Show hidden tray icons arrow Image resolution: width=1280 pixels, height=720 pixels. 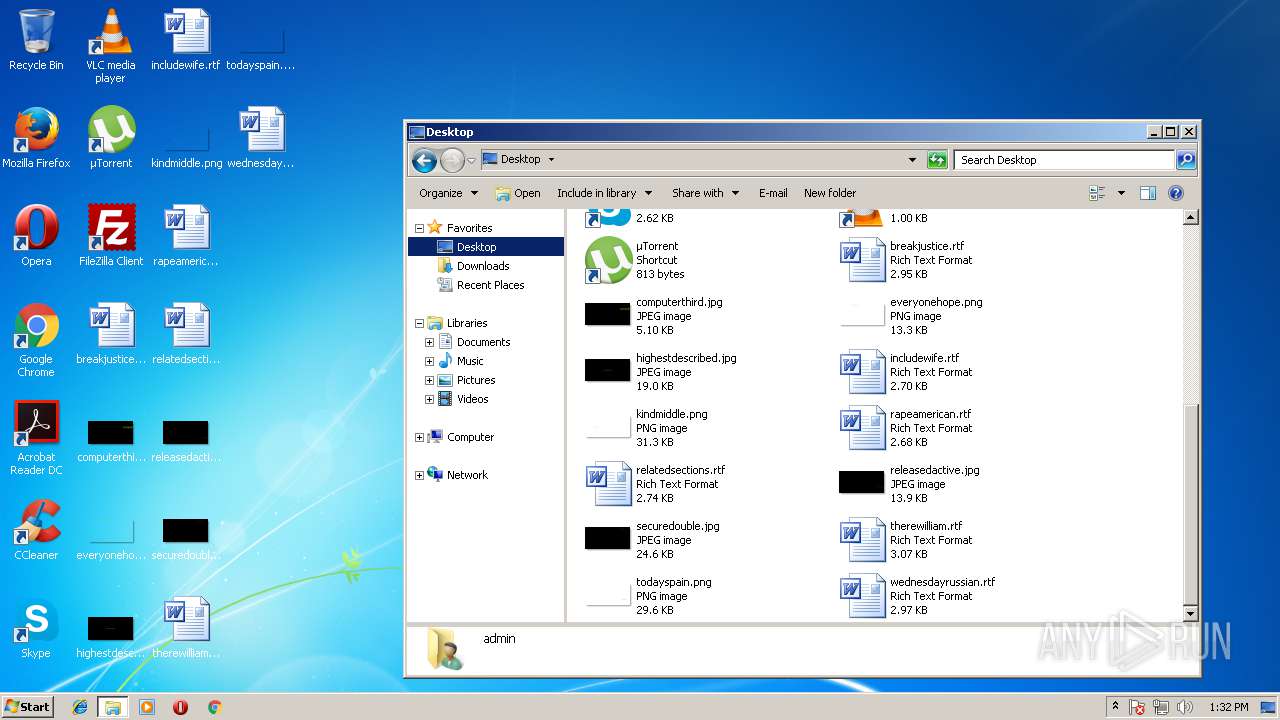click(1115, 707)
